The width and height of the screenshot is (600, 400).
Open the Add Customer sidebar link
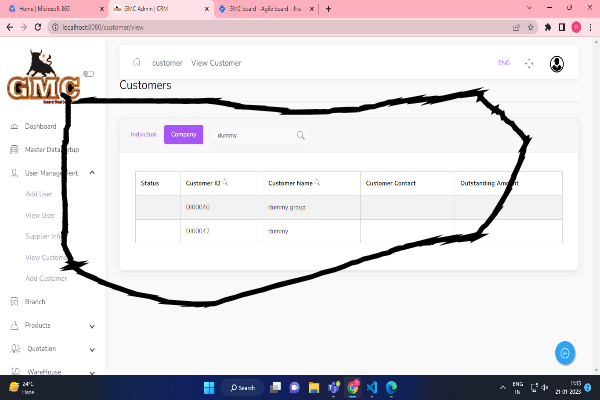45,278
